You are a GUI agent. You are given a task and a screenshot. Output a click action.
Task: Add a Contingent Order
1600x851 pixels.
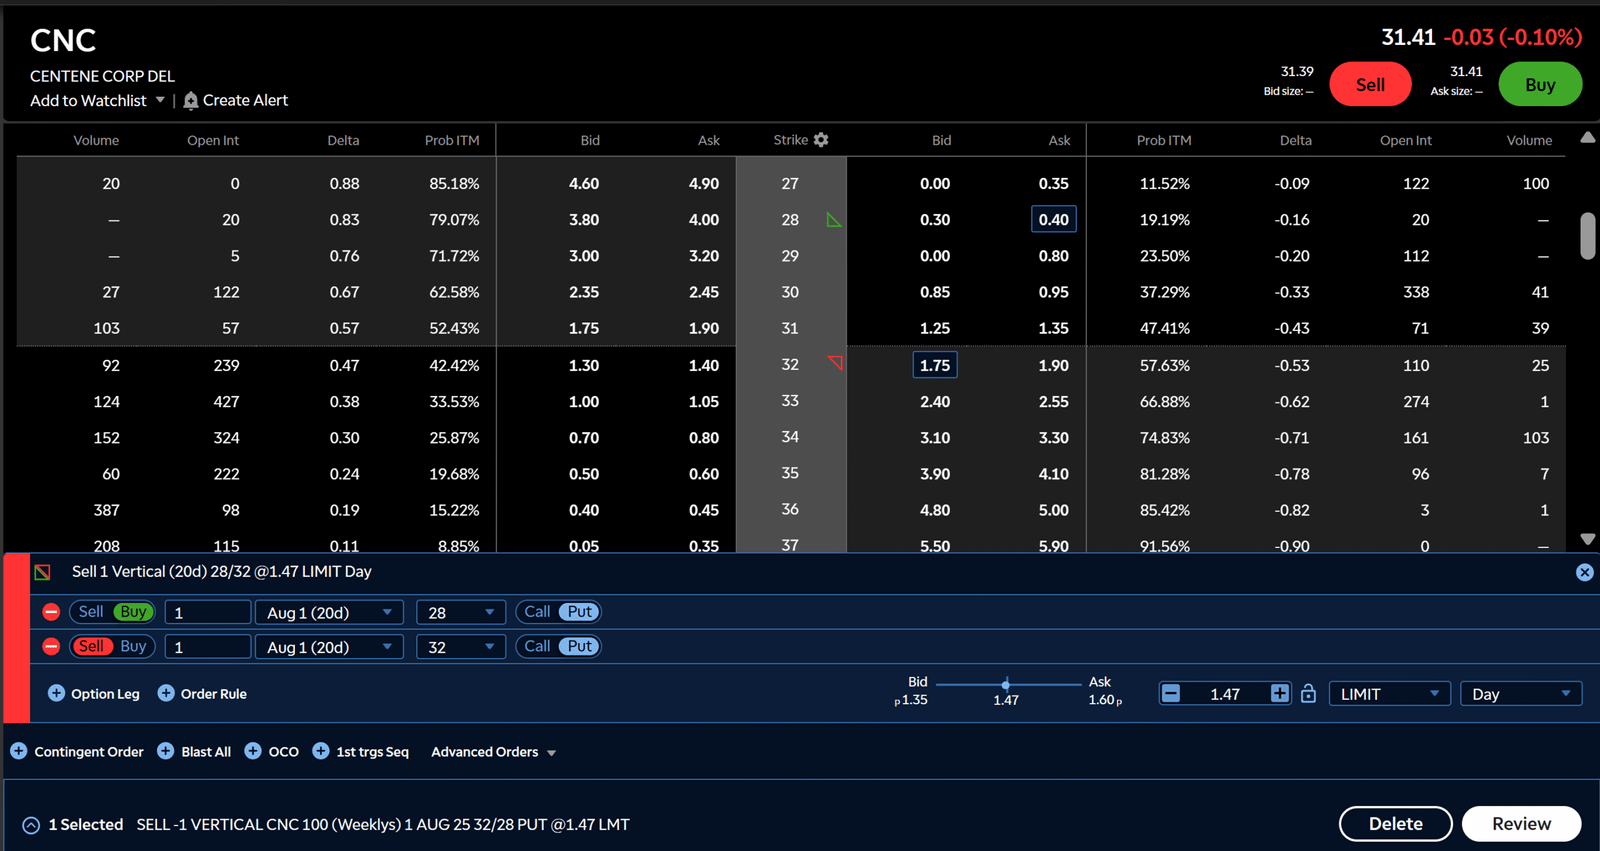pos(77,752)
